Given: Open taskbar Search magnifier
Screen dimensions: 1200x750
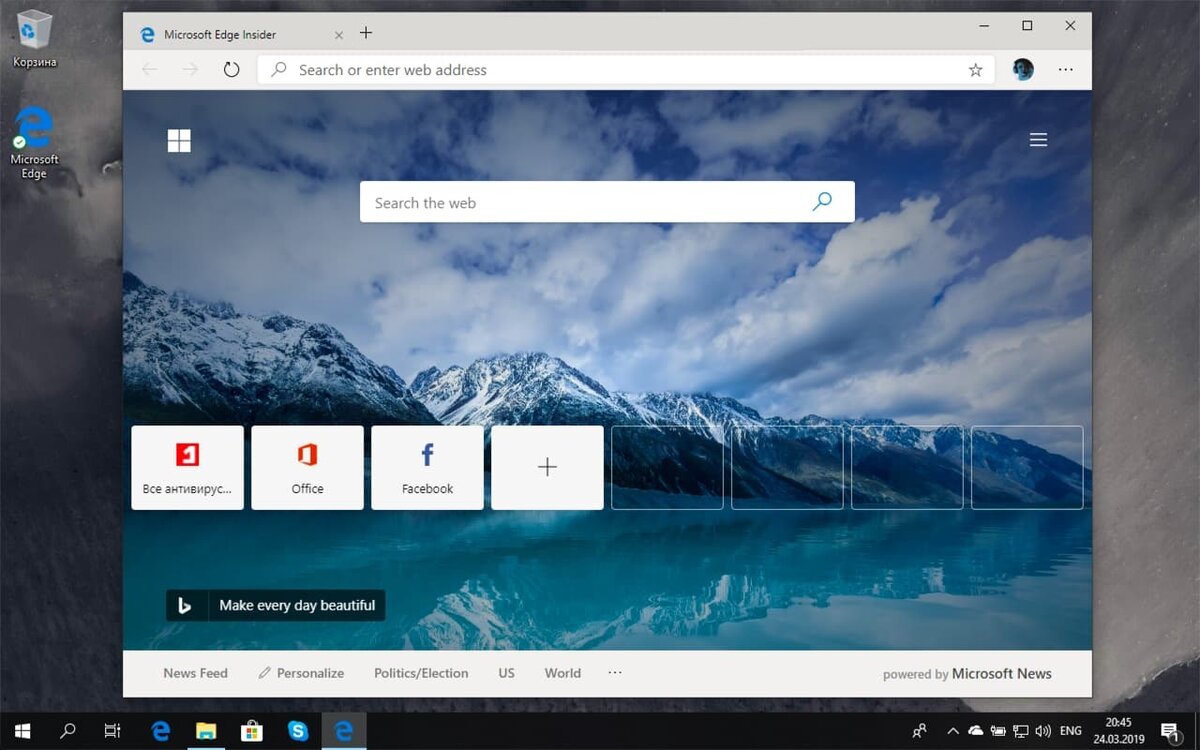Looking at the screenshot, I should [x=67, y=731].
